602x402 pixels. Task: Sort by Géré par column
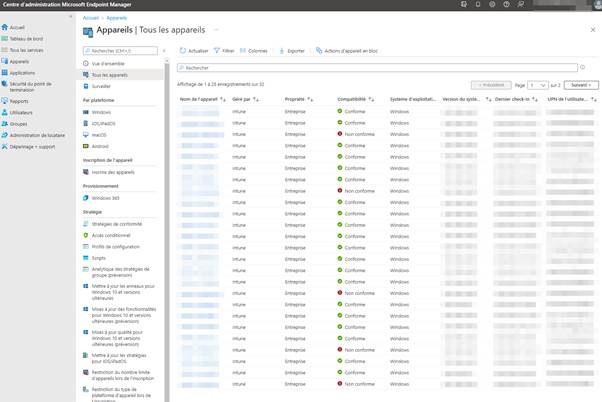pos(245,99)
